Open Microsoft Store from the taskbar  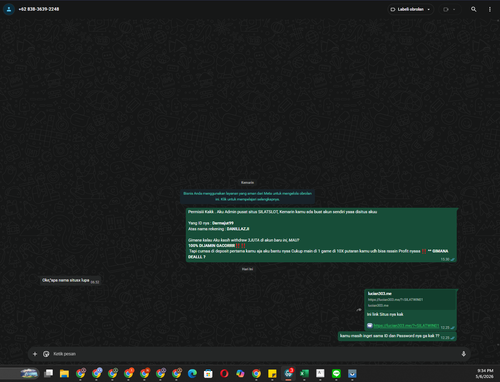[208, 374]
